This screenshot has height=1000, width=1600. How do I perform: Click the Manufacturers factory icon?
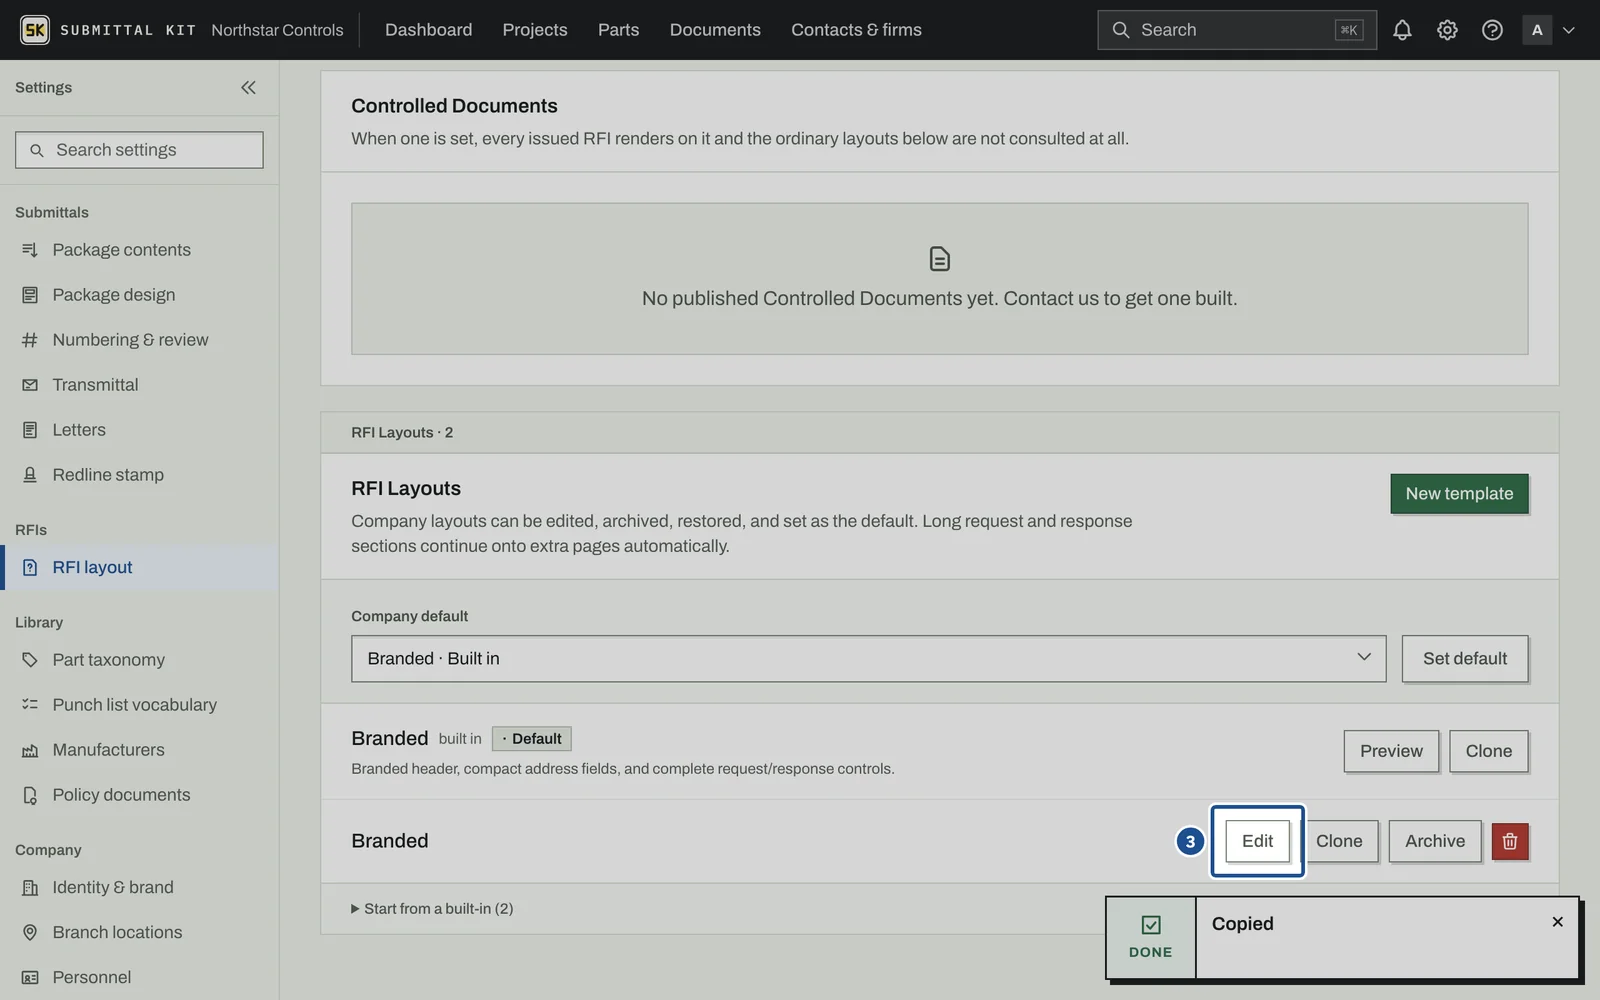pyautogui.click(x=30, y=750)
